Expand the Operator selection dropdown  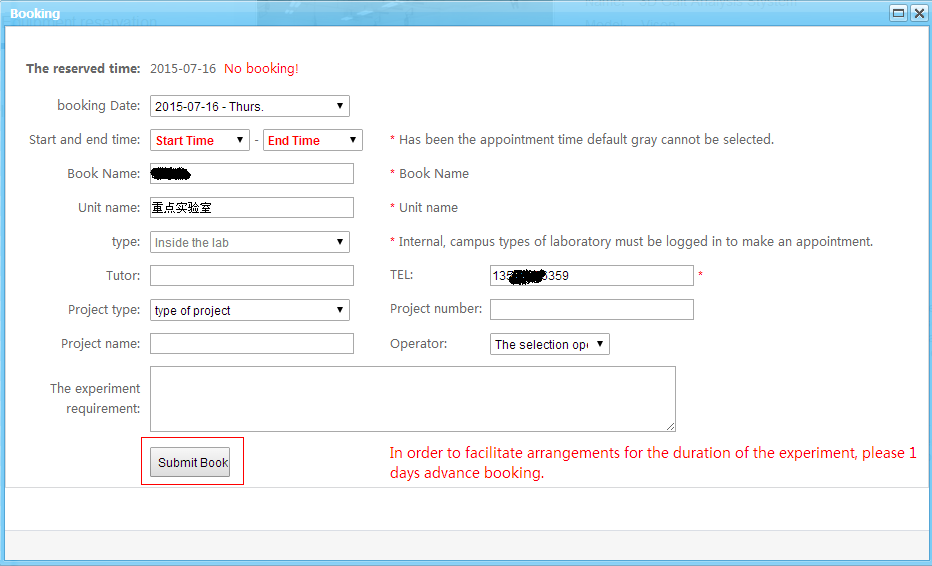pyautogui.click(x=549, y=344)
